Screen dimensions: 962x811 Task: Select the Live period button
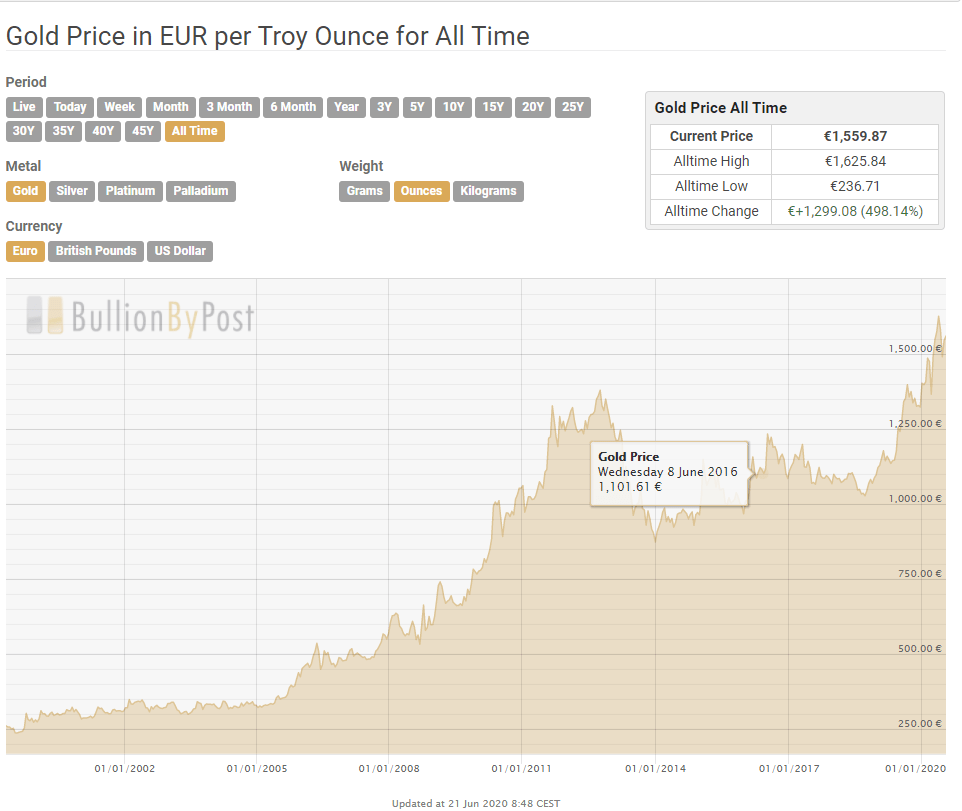pyautogui.click(x=24, y=107)
